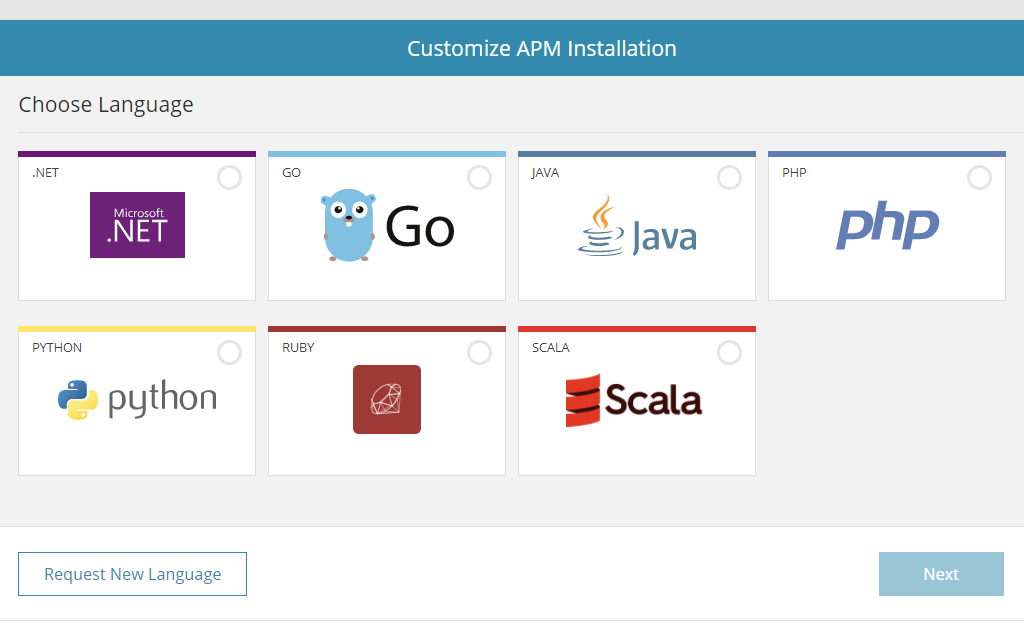Select the JAVA radio button
Screen dimensions: 1024x640
(x=729, y=177)
